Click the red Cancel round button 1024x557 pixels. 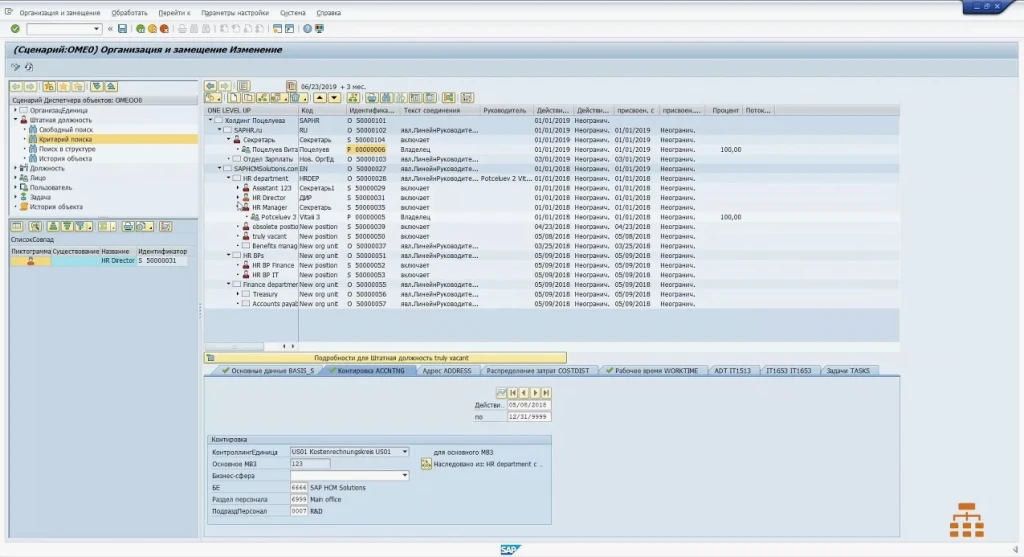point(165,29)
